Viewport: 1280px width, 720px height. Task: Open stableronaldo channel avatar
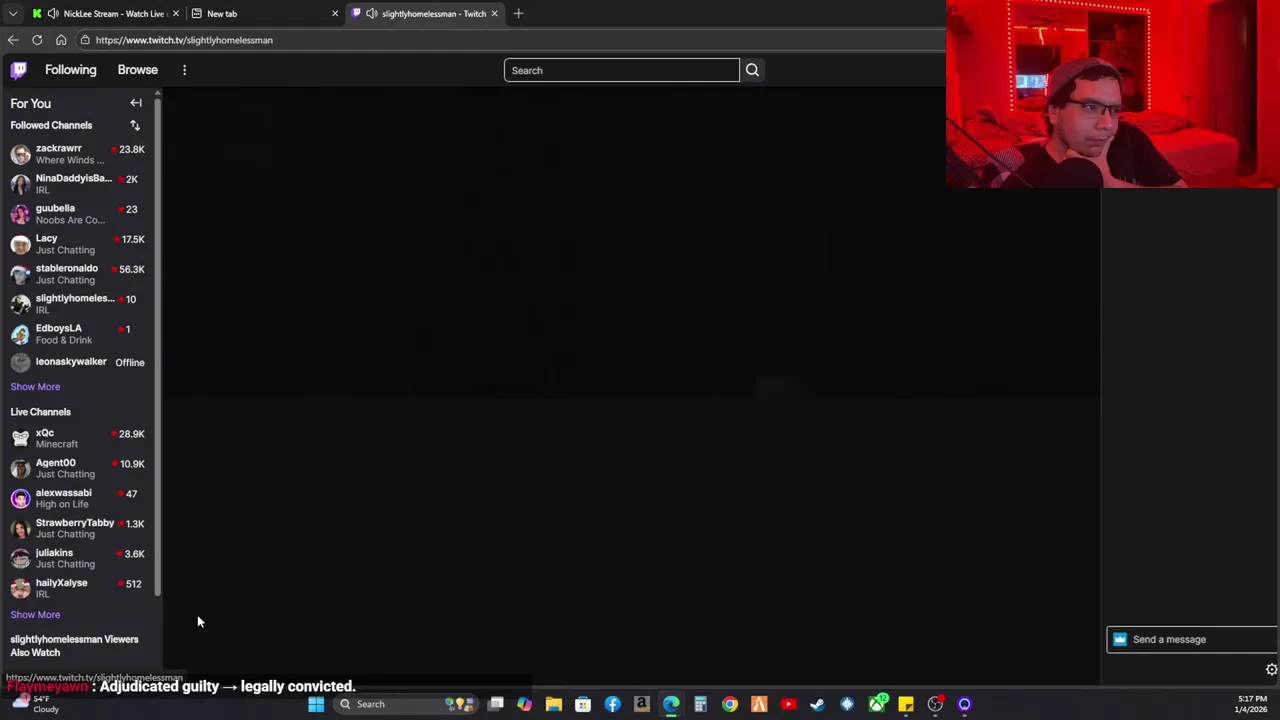tap(20, 274)
